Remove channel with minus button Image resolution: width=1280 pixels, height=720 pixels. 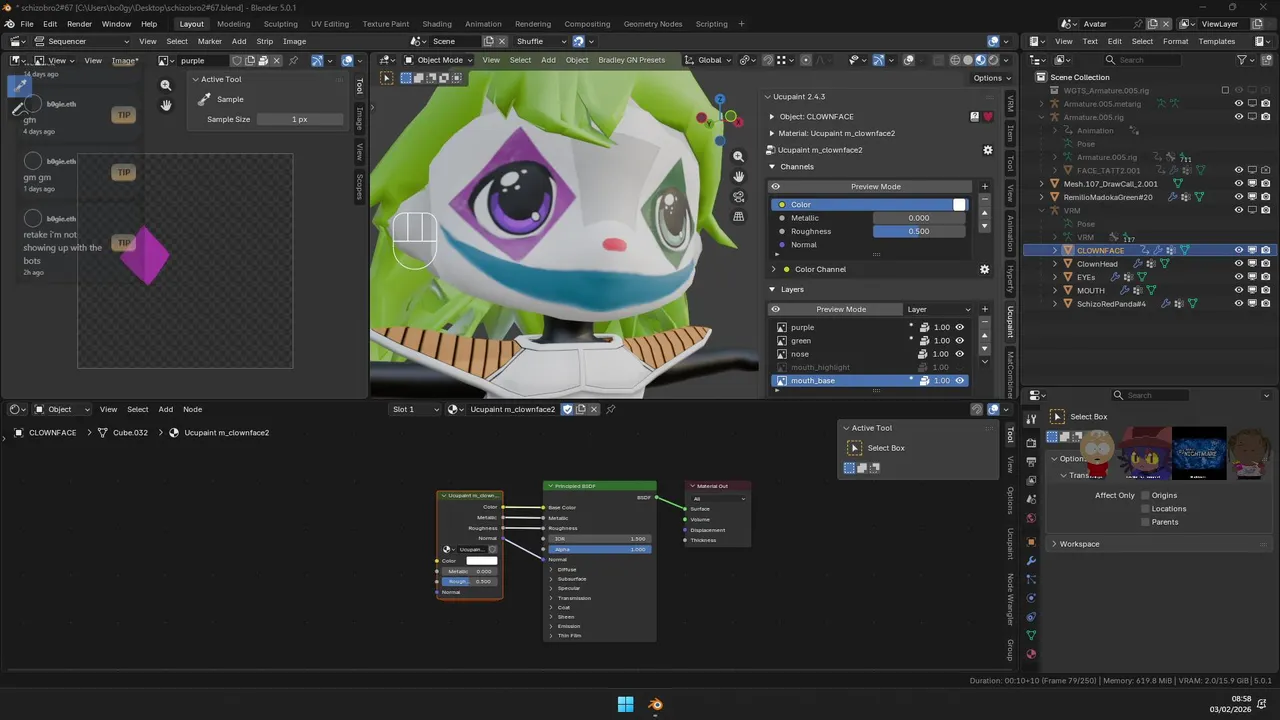point(984,199)
